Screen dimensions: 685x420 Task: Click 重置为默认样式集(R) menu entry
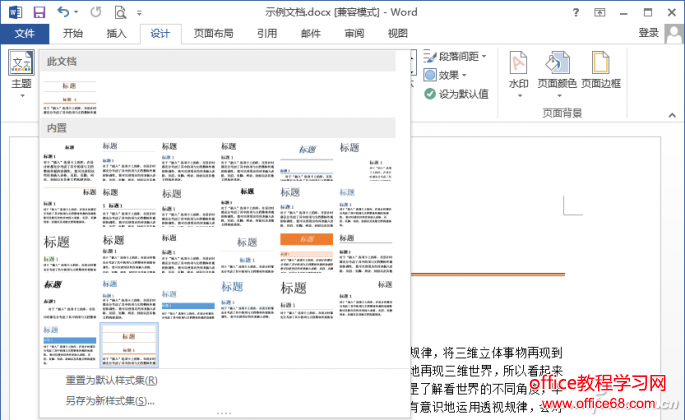111,380
